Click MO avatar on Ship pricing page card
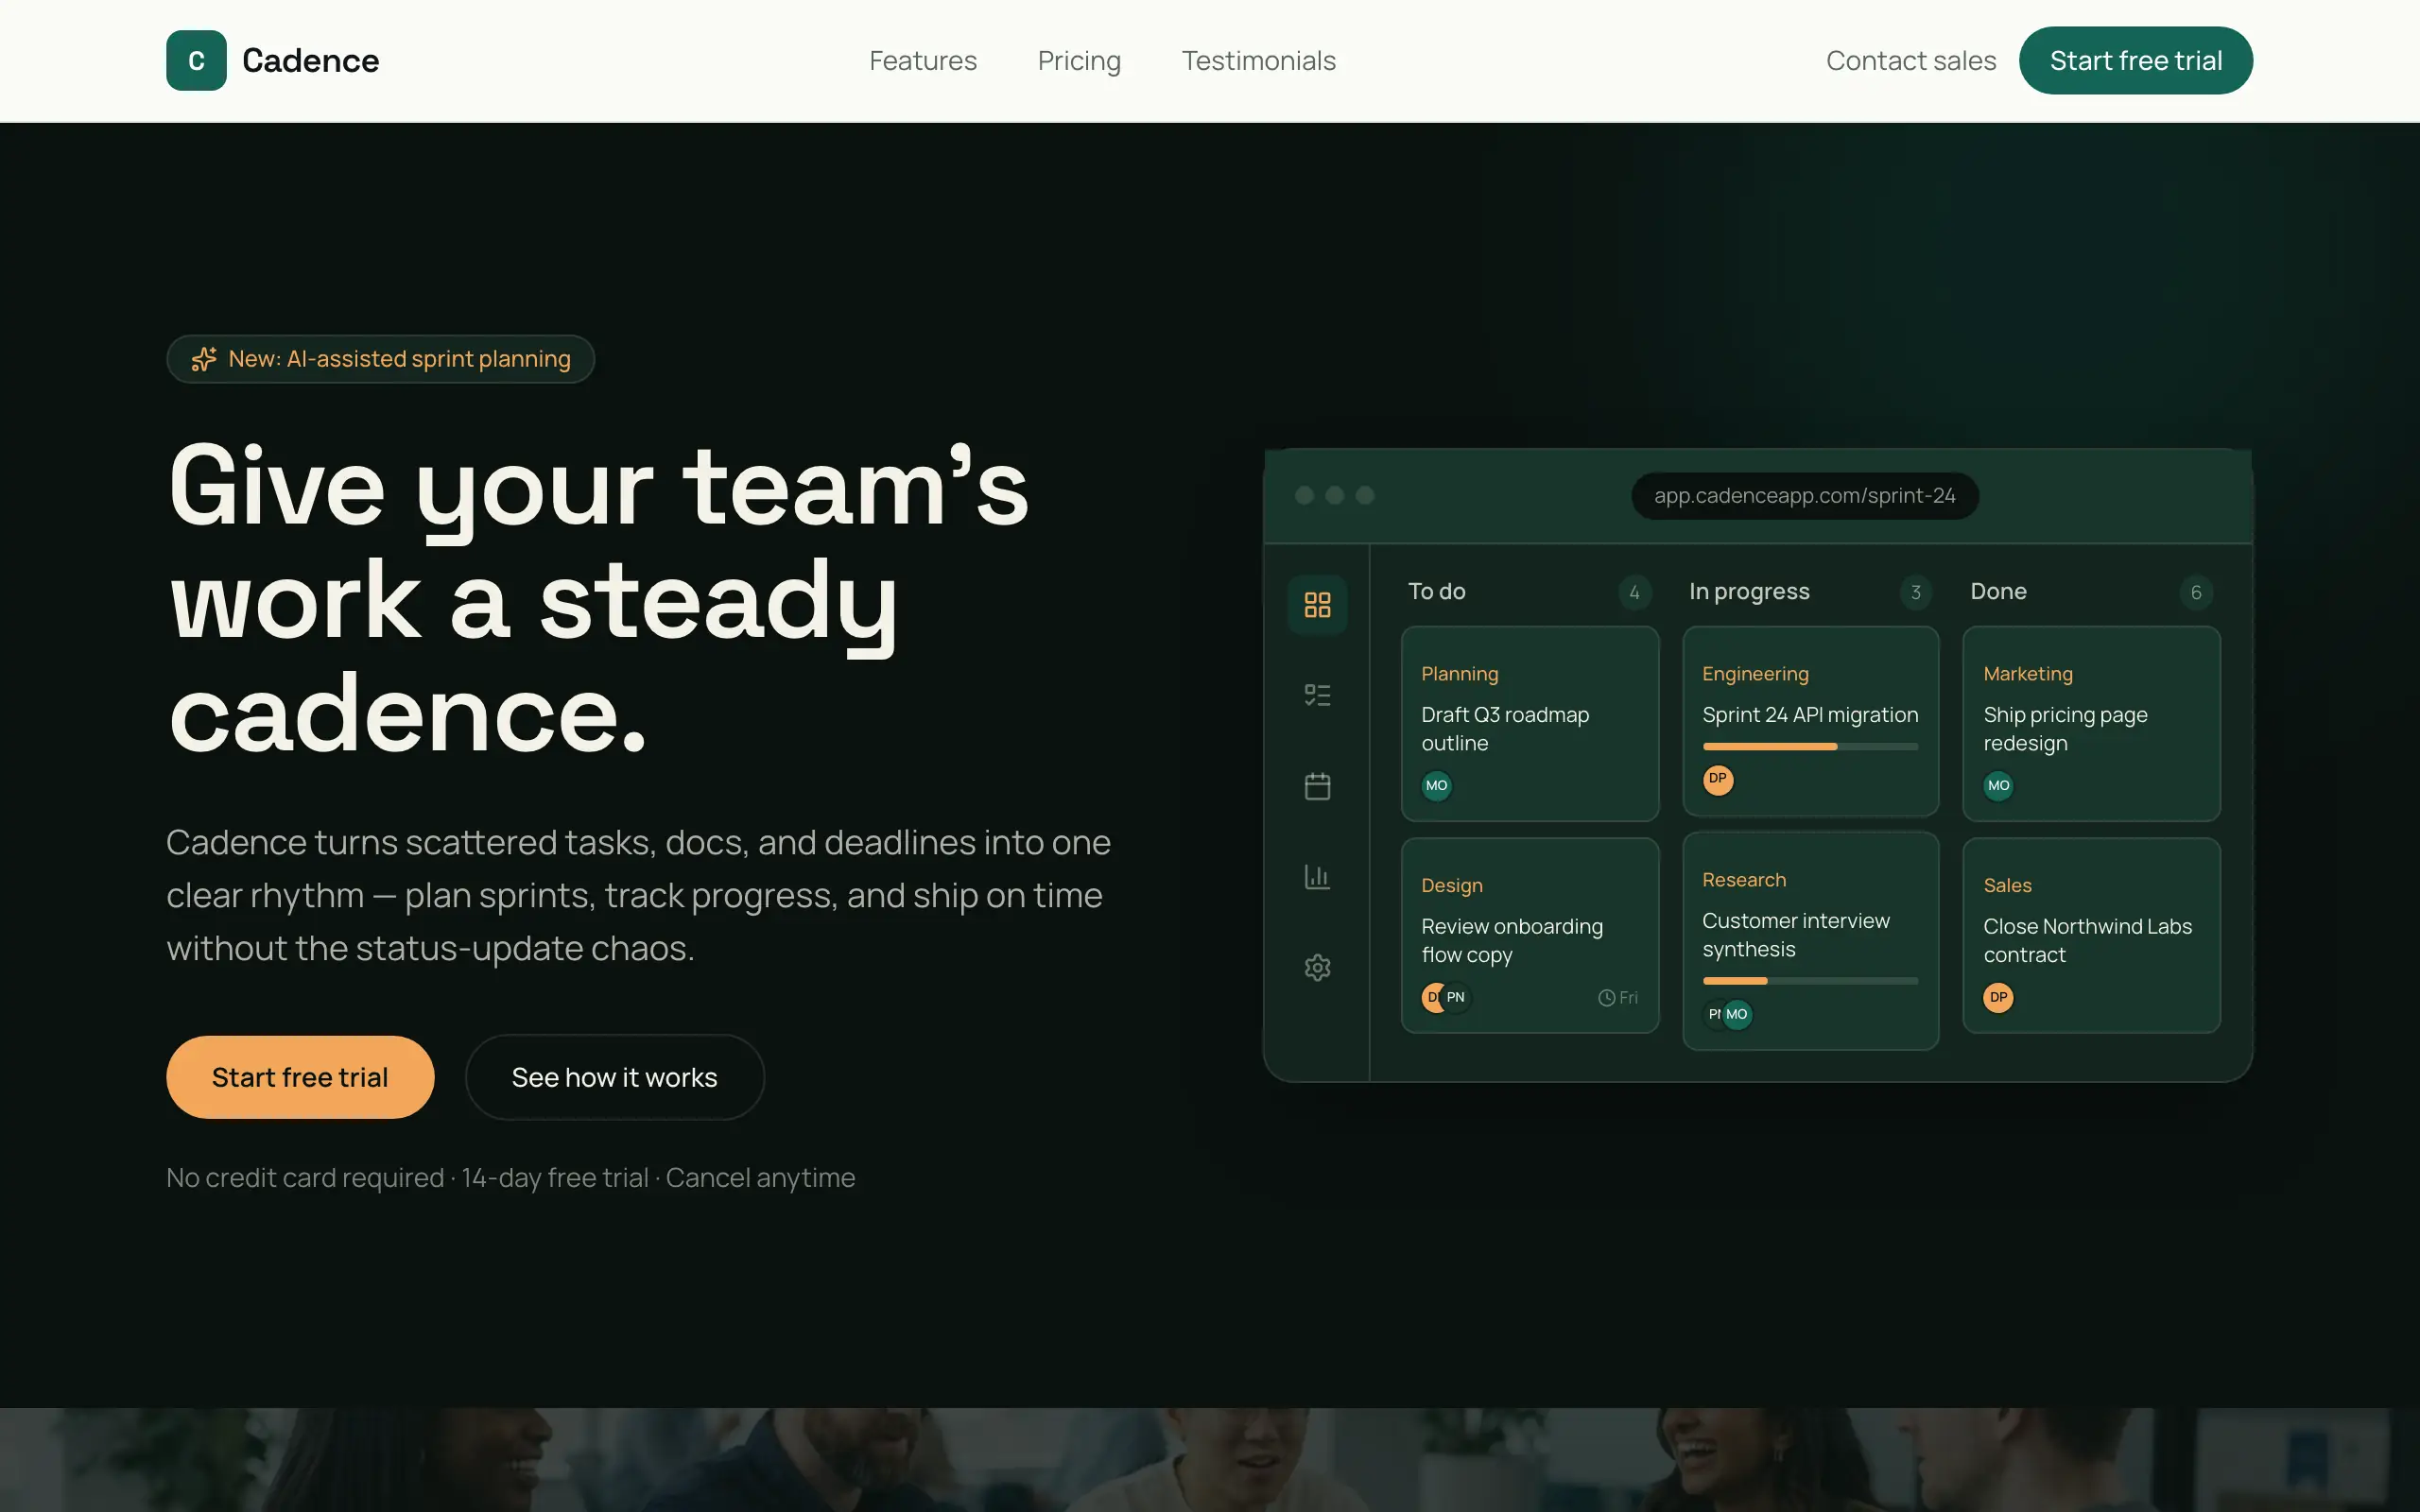The image size is (2420, 1512). (x=1998, y=785)
